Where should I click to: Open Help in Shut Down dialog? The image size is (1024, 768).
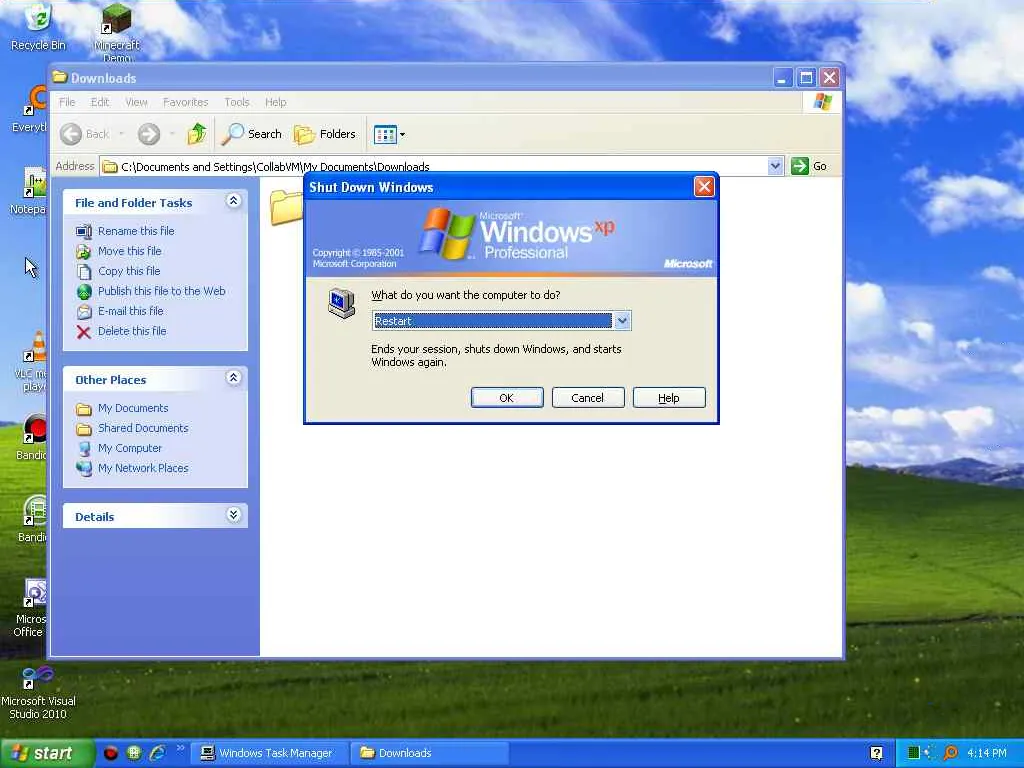click(x=669, y=398)
